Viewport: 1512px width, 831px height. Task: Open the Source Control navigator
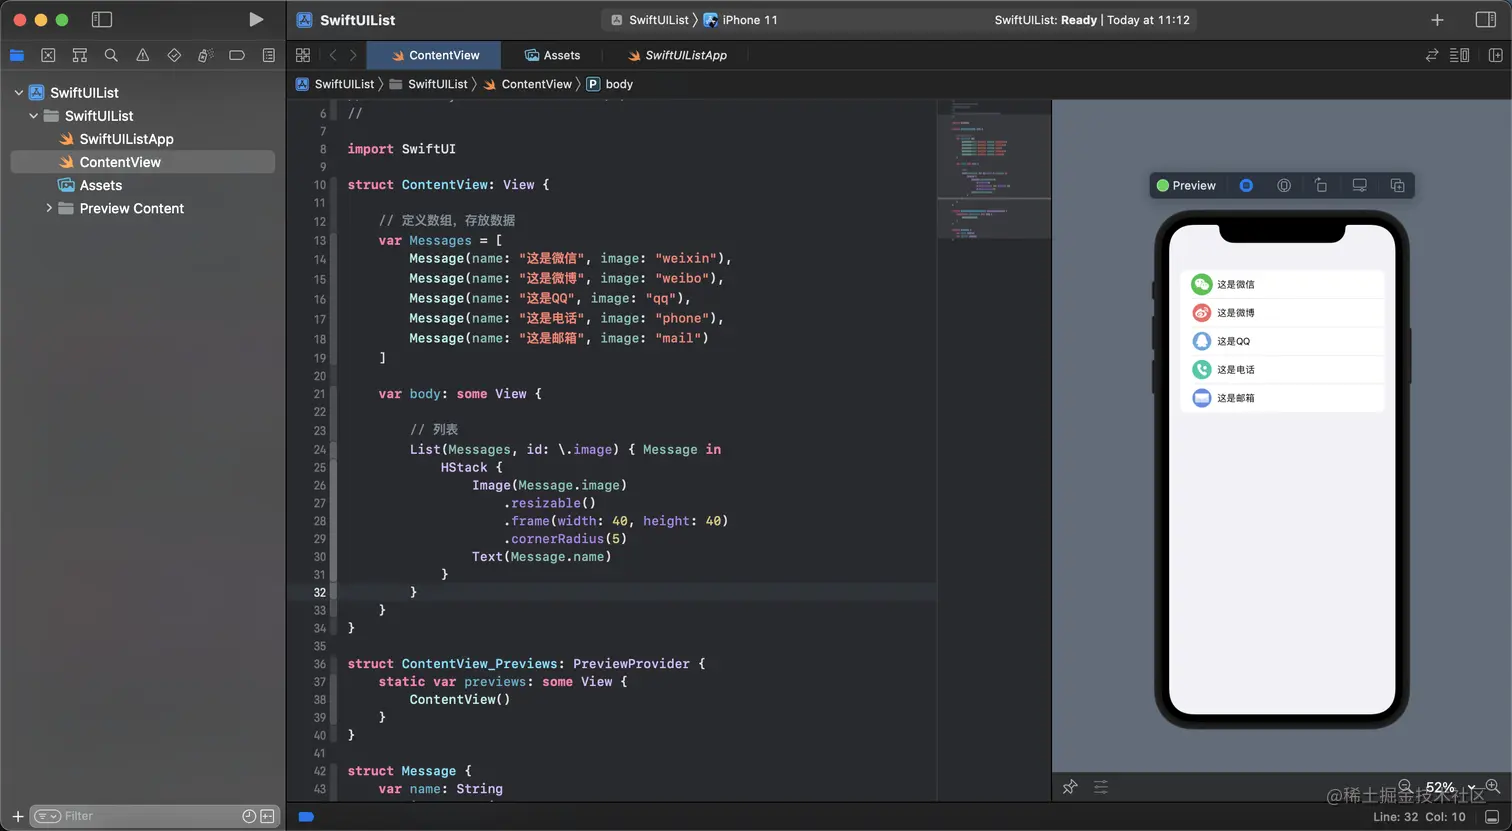point(48,55)
